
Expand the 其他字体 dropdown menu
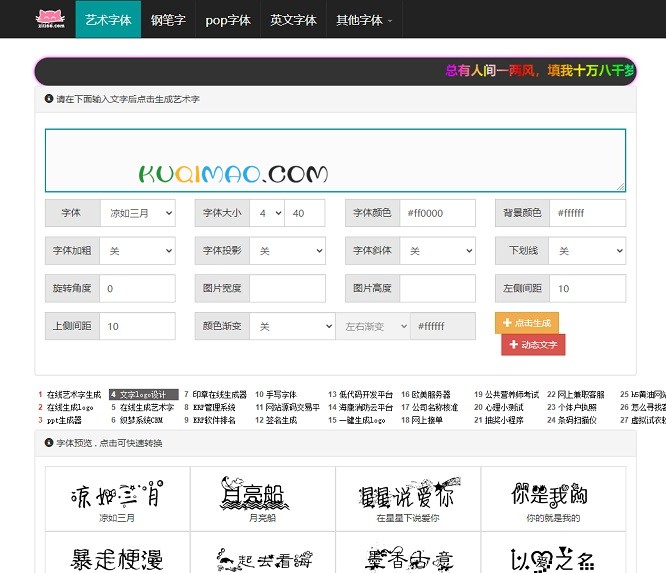tap(364, 20)
